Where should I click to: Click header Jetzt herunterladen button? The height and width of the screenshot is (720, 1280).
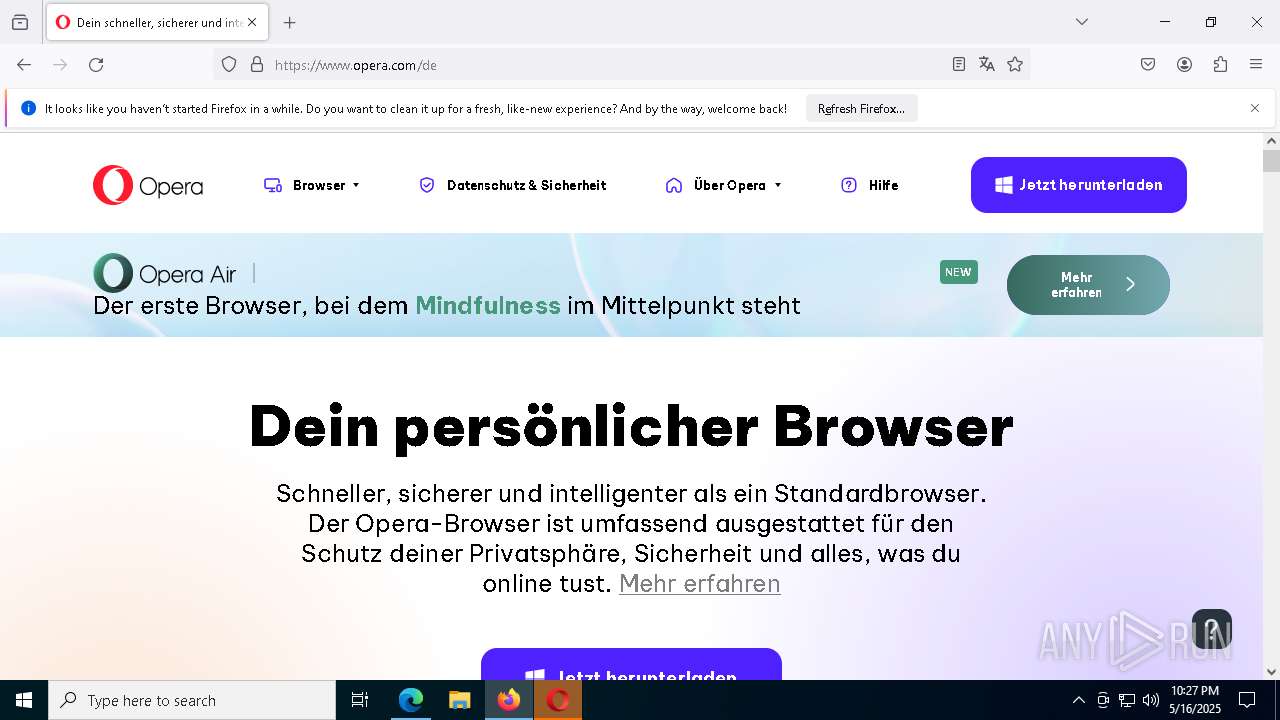(x=1078, y=185)
